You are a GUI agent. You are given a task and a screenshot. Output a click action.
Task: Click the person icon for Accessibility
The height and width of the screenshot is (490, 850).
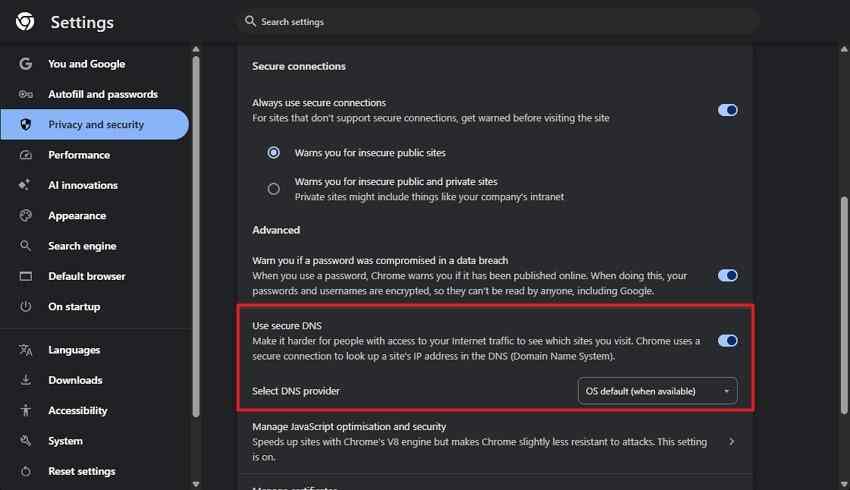[x=25, y=410]
